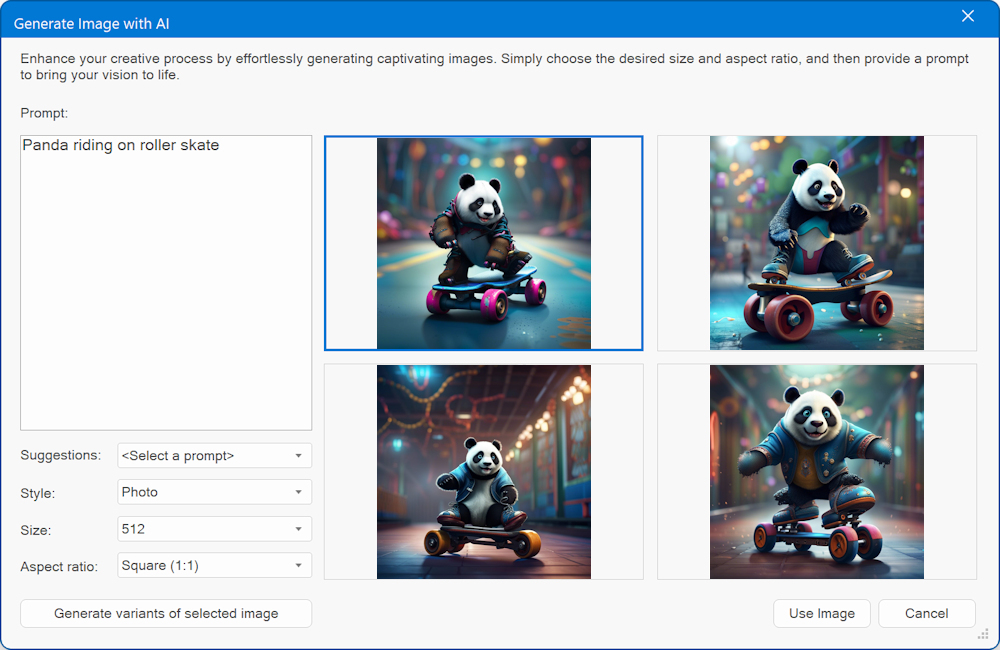The image size is (1000, 650).
Task: Expand the Style dropdown showing Photo
Action: (x=214, y=492)
